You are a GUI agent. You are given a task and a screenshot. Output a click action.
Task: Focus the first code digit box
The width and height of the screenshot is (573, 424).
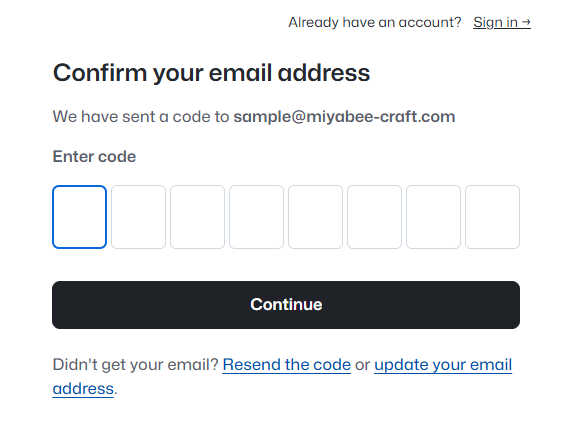point(79,217)
